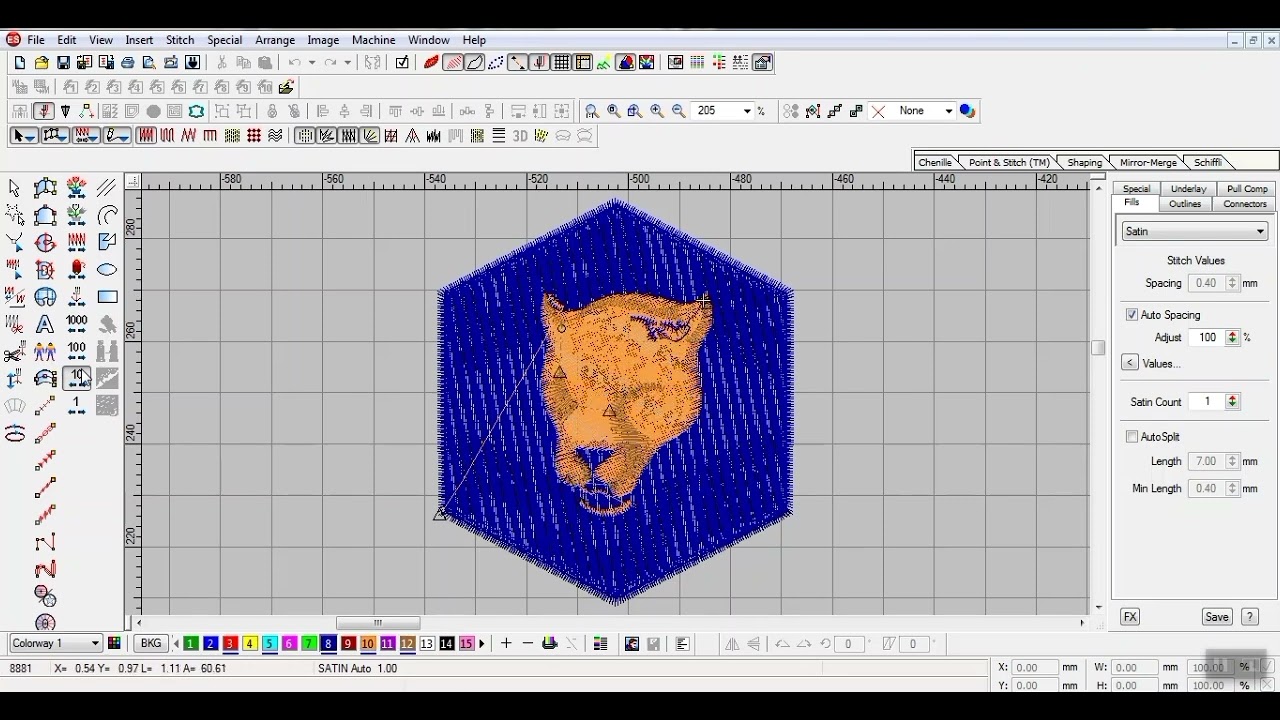Open the Stitch menu

[180, 40]
